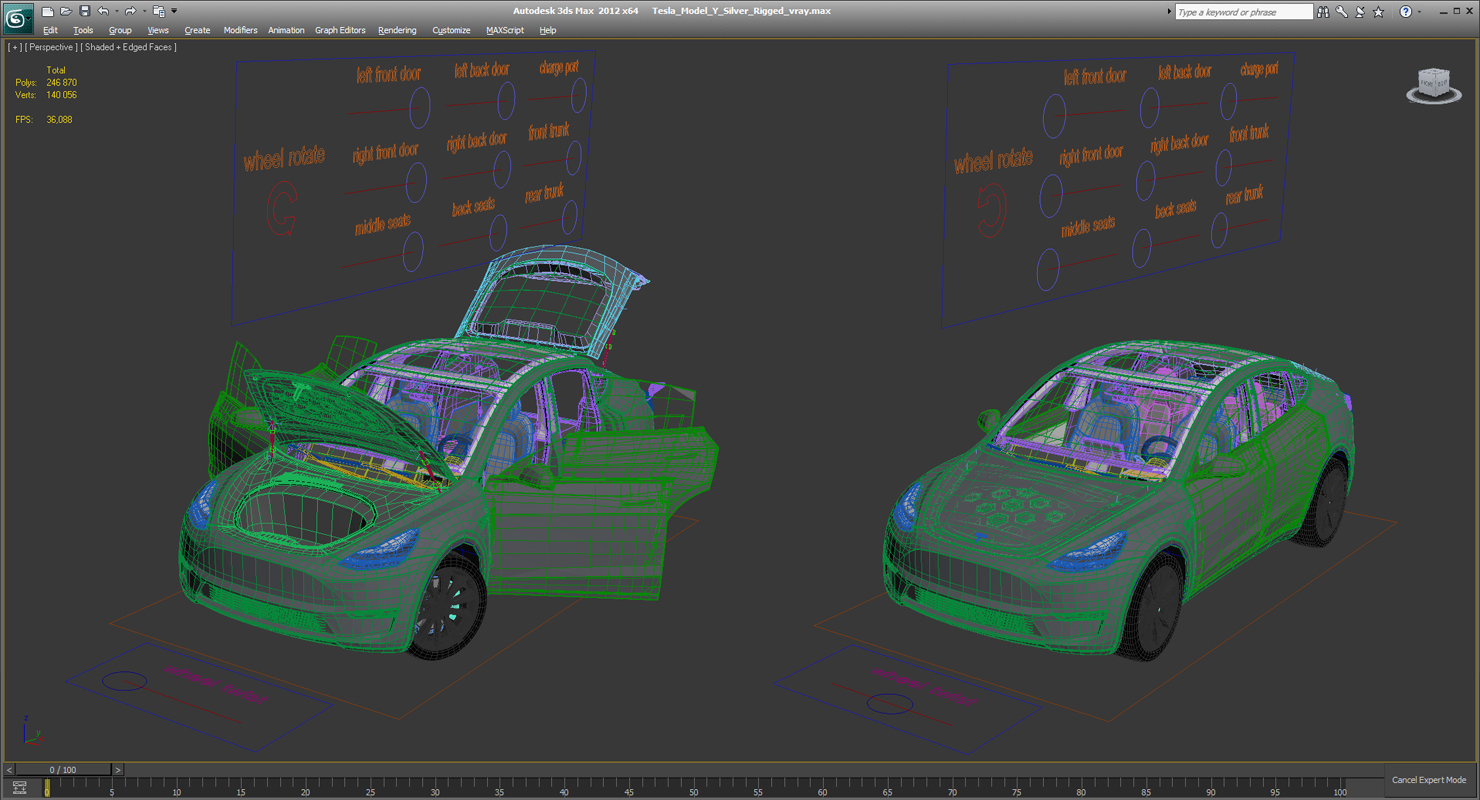Click the ViewCube in the viewport corner
1480x800 pixels.
pyautogui.click(x=1434, y=85)
